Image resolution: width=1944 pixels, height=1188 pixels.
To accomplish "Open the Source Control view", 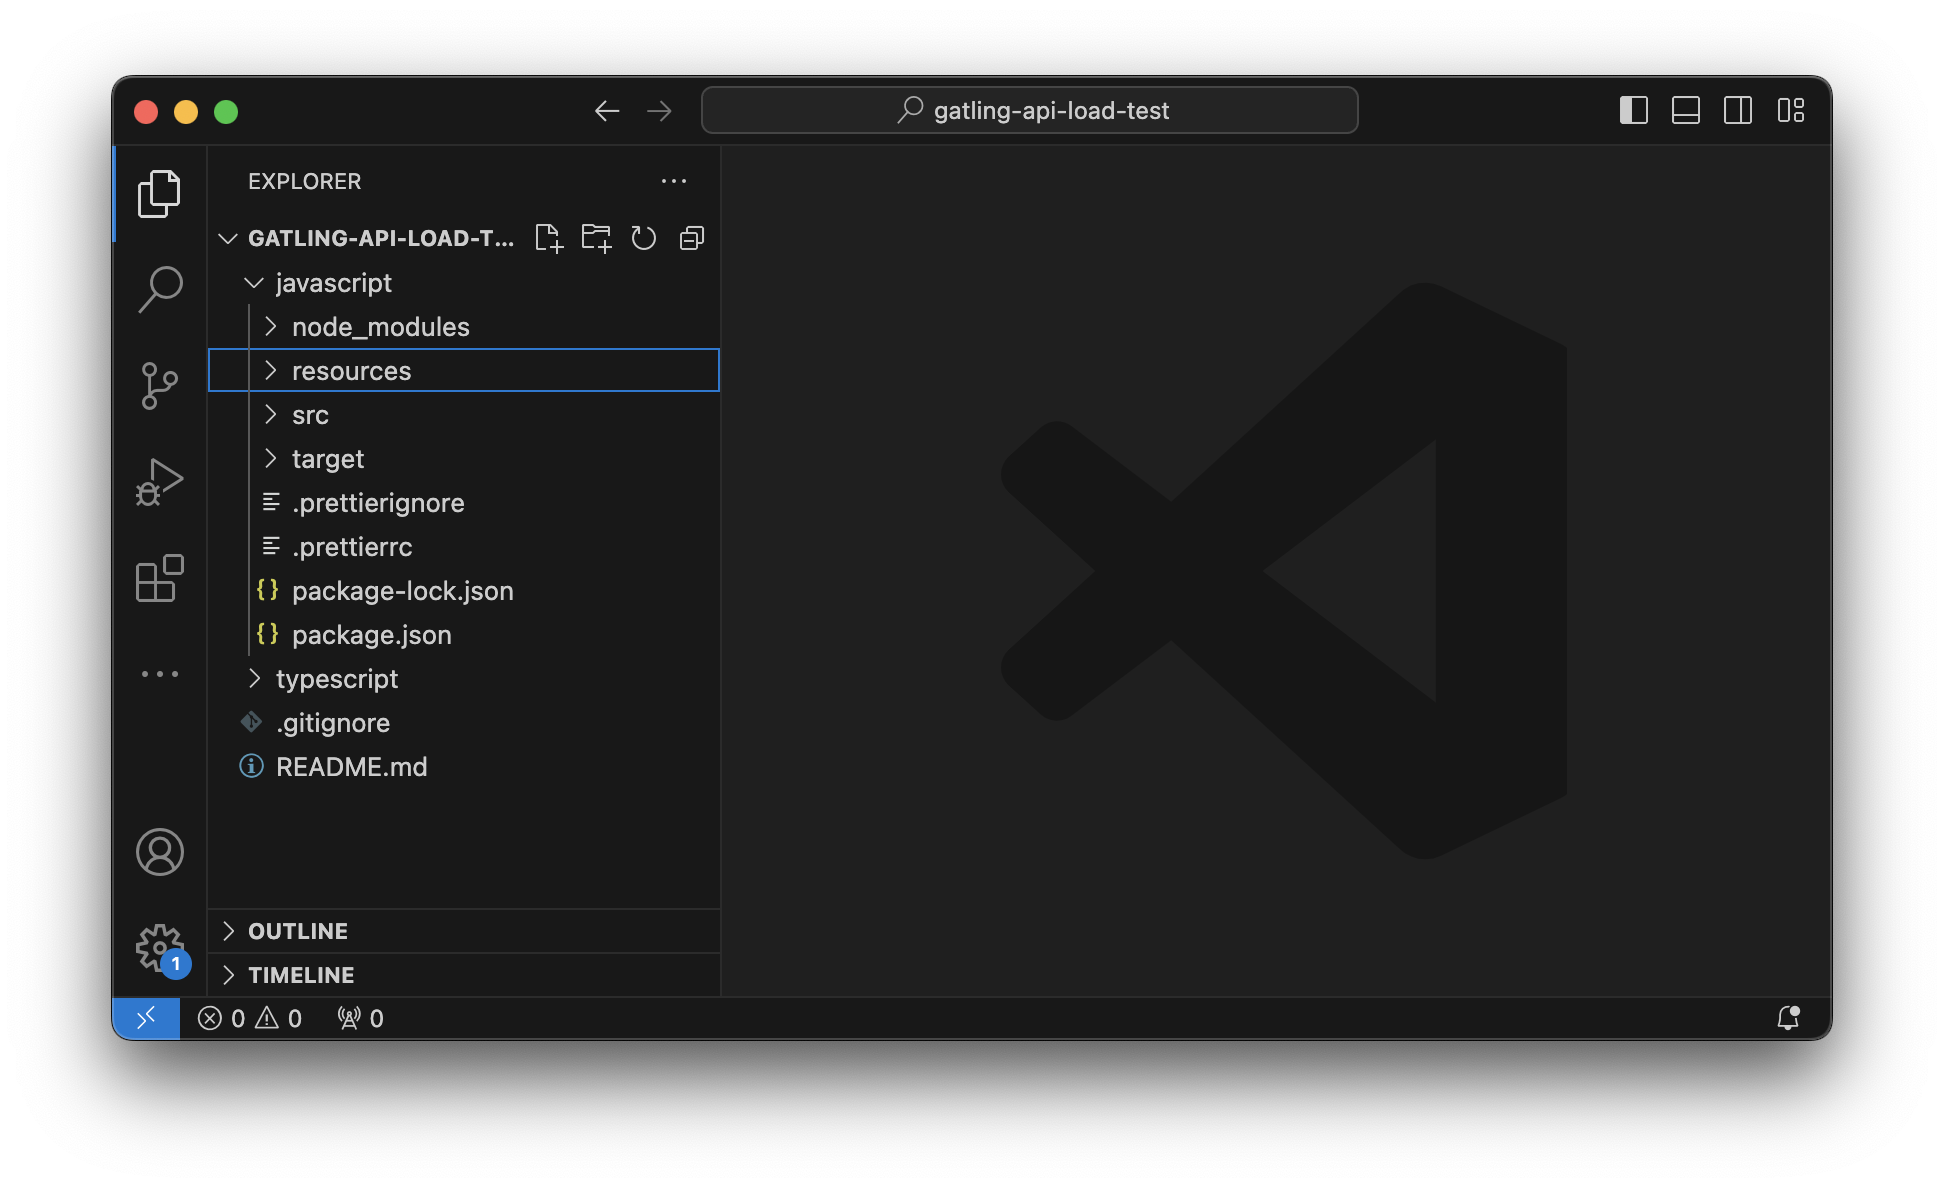I will (159, 385).
